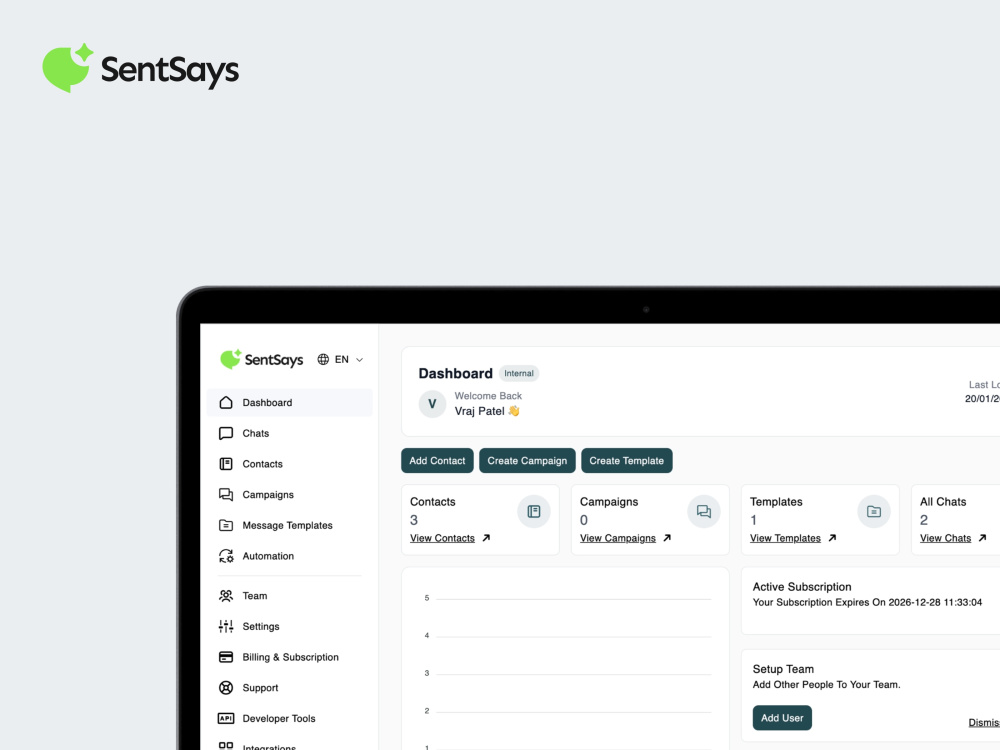Click the Vraj Patel user name
The image size is (1000, 750).
click(479, 411)
